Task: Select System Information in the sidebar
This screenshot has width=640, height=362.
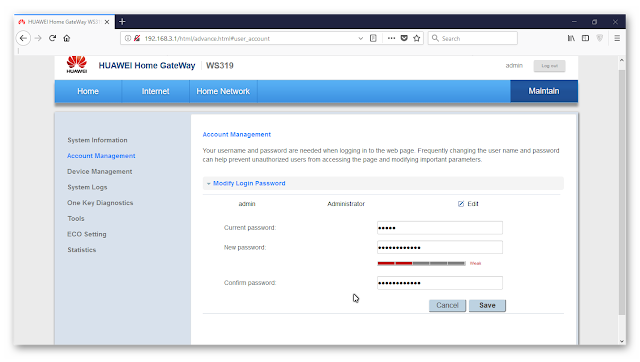Action: [x=97, y=140]
